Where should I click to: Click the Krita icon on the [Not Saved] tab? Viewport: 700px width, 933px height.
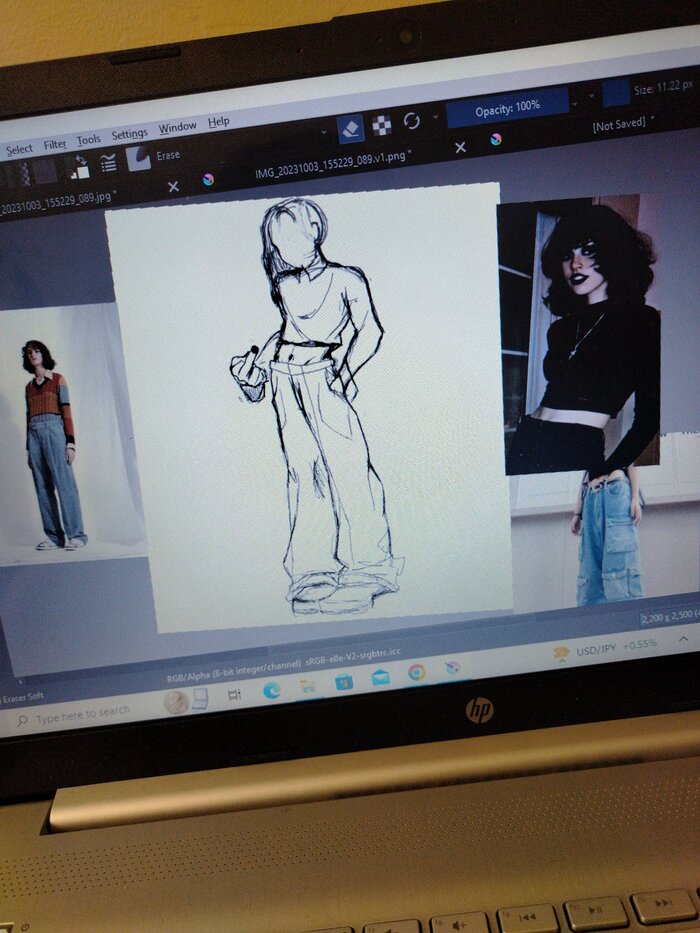[496, 139]
